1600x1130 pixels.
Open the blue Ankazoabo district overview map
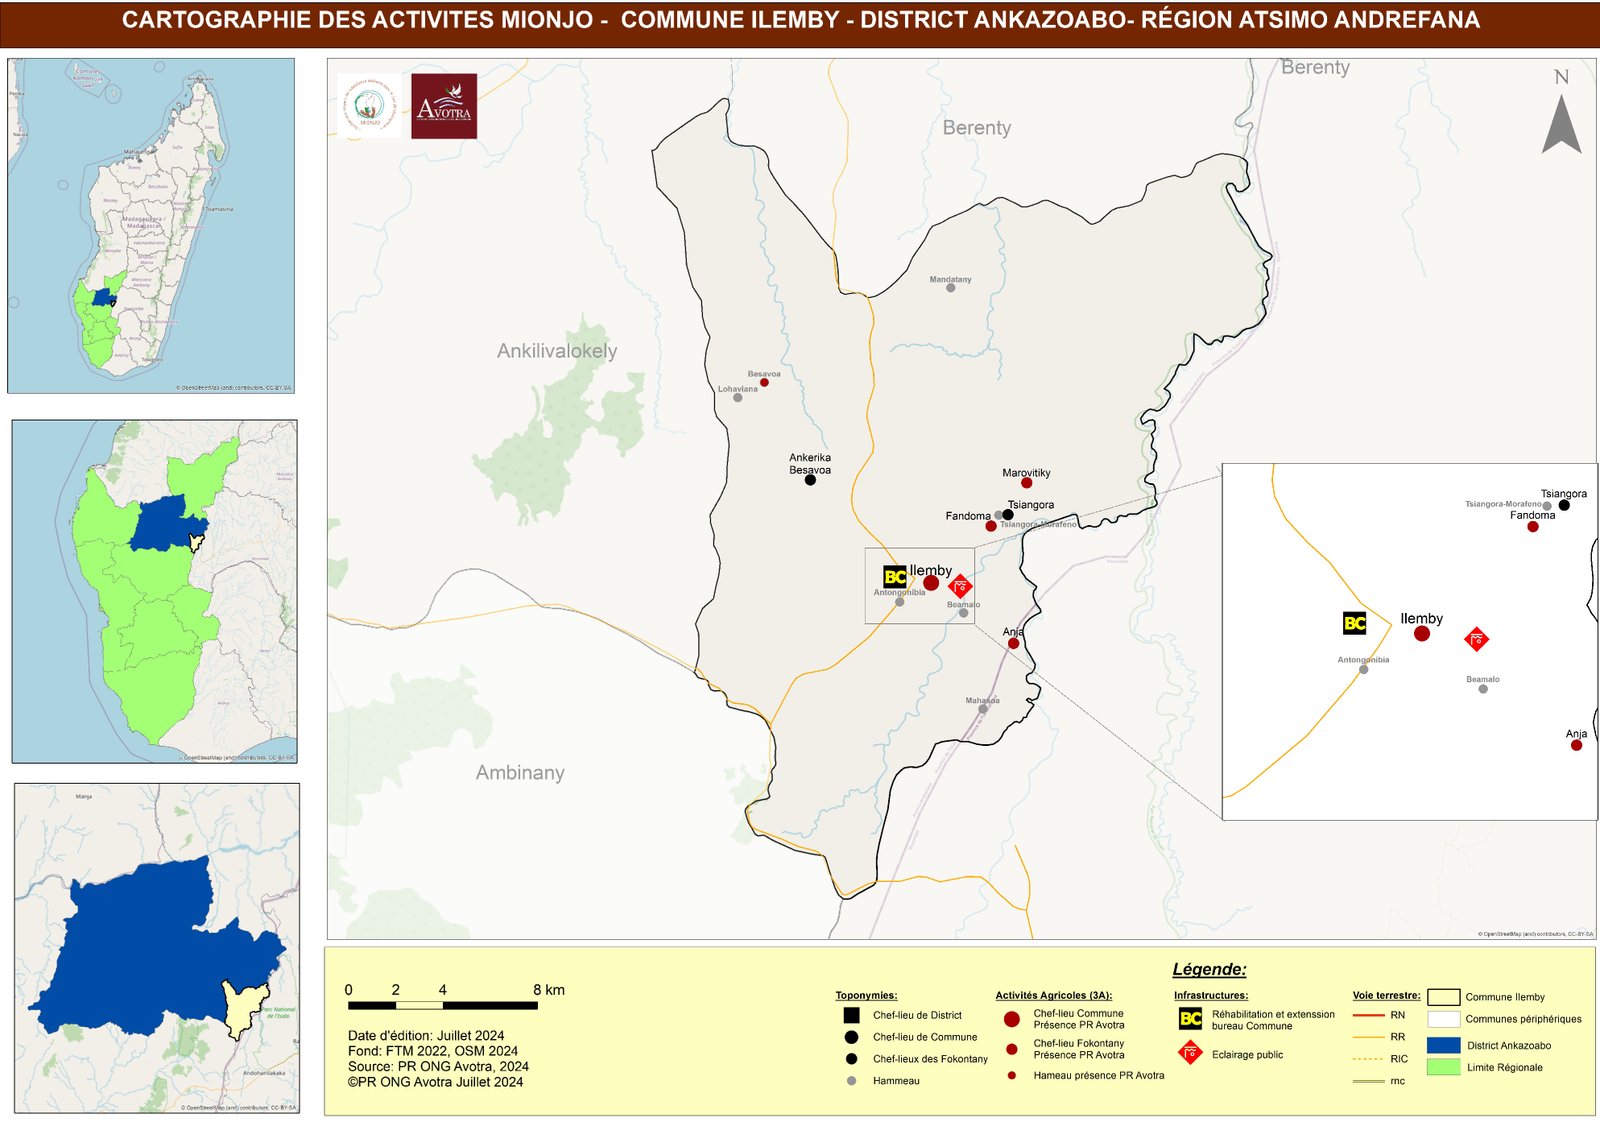157,948
